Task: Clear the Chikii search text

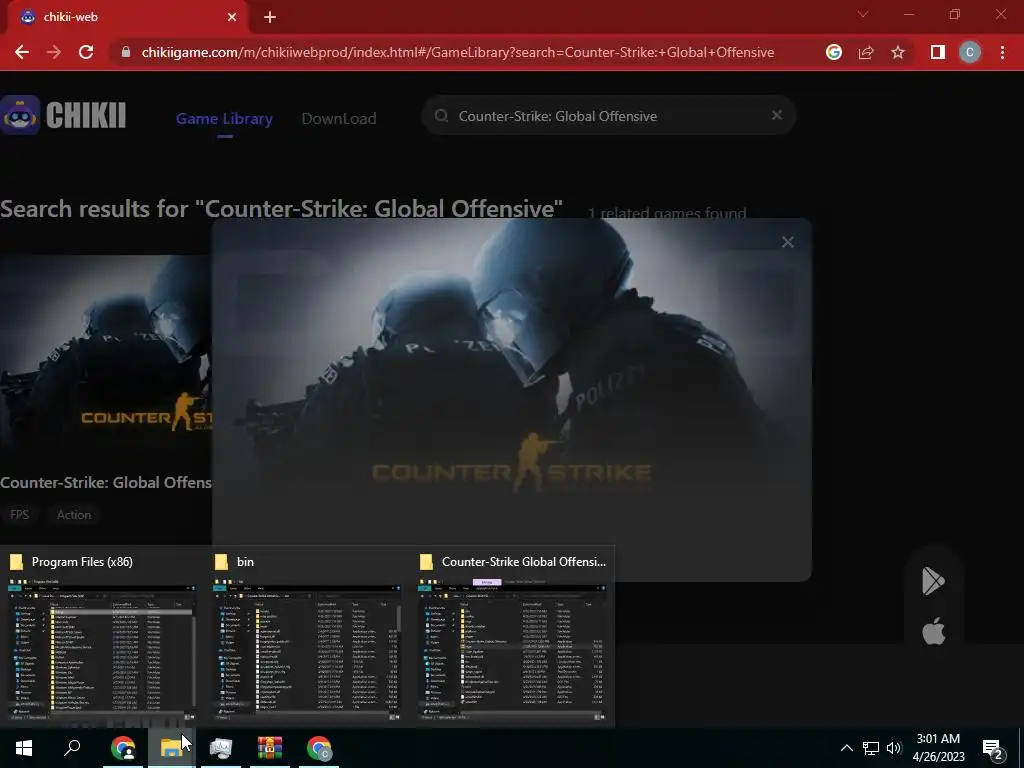Action: click(x=776, y=115)
